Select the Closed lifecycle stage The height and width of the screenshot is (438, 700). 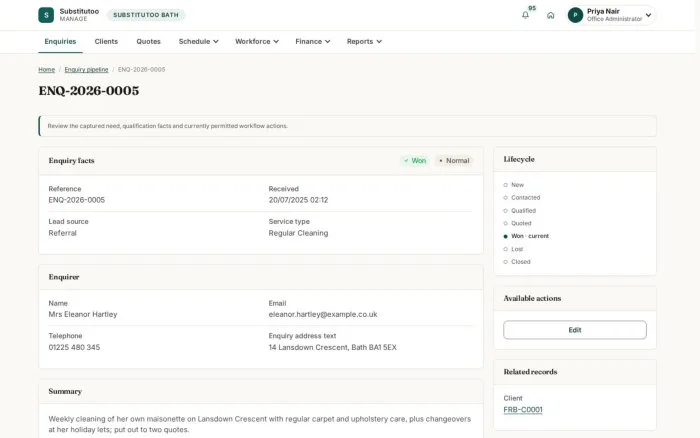[x=517, y=262]
